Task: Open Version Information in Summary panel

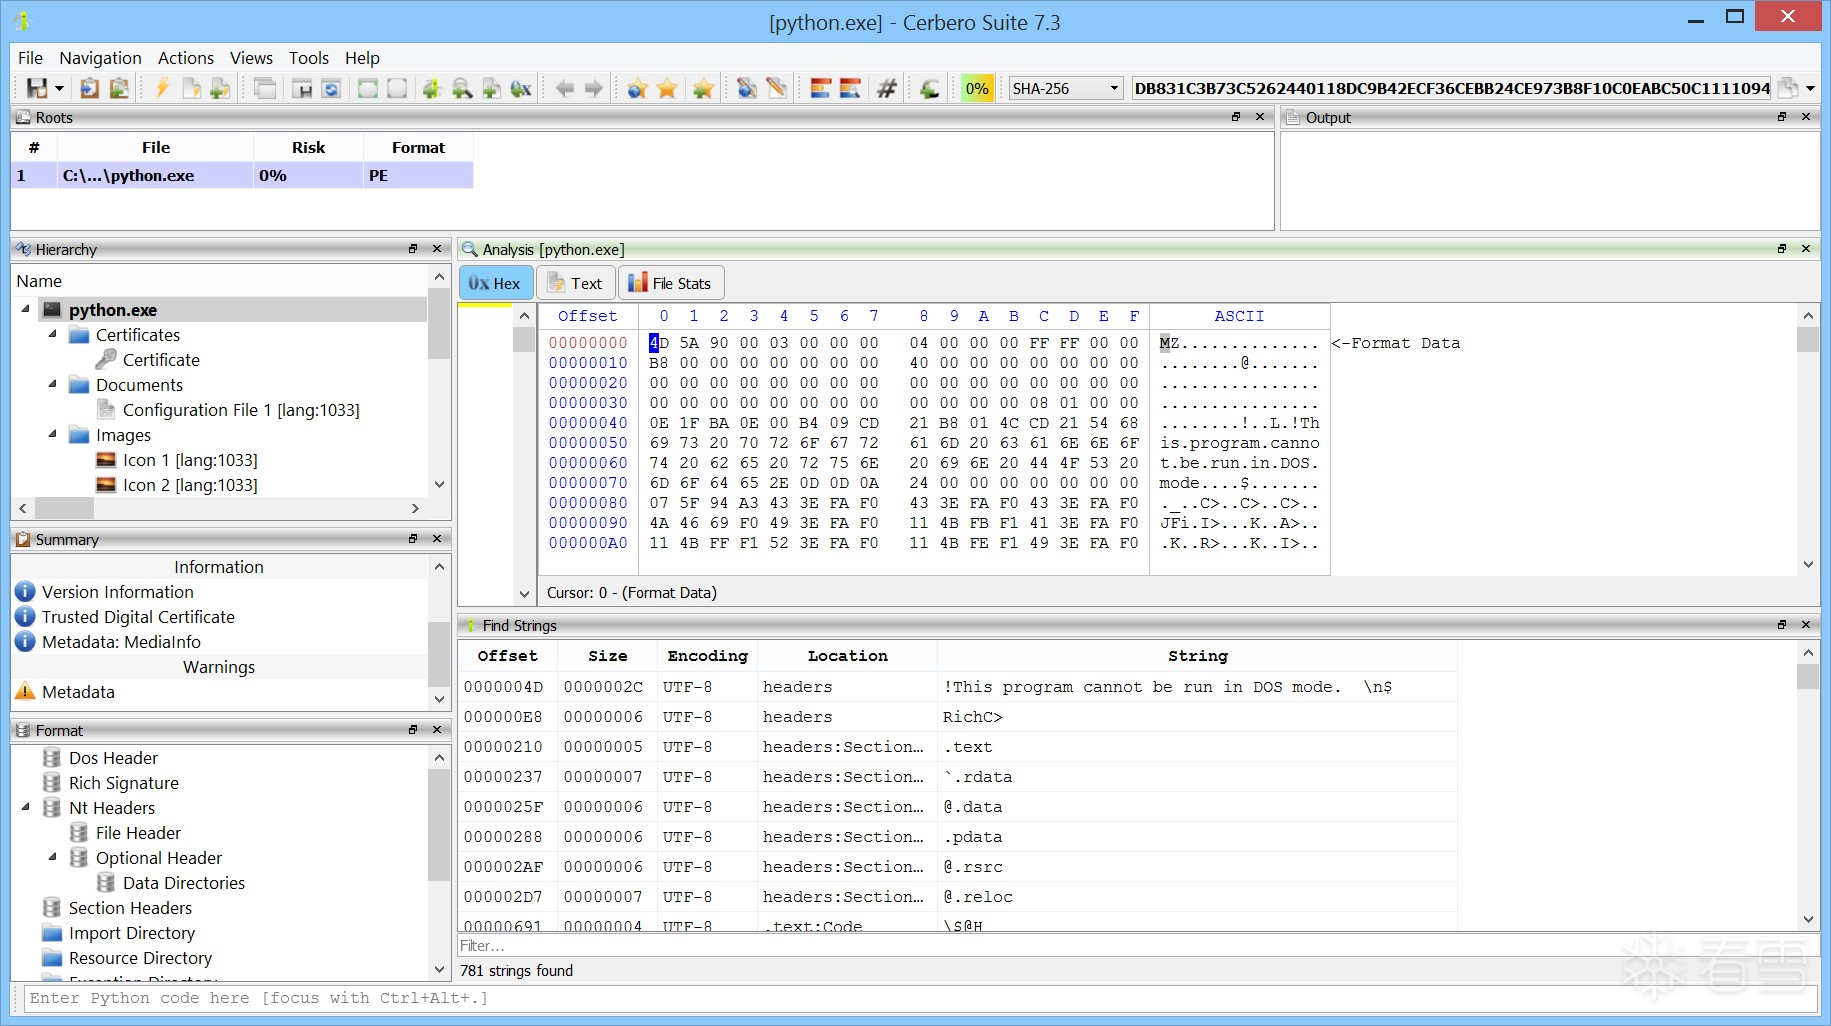Action: tap(117, 592)
